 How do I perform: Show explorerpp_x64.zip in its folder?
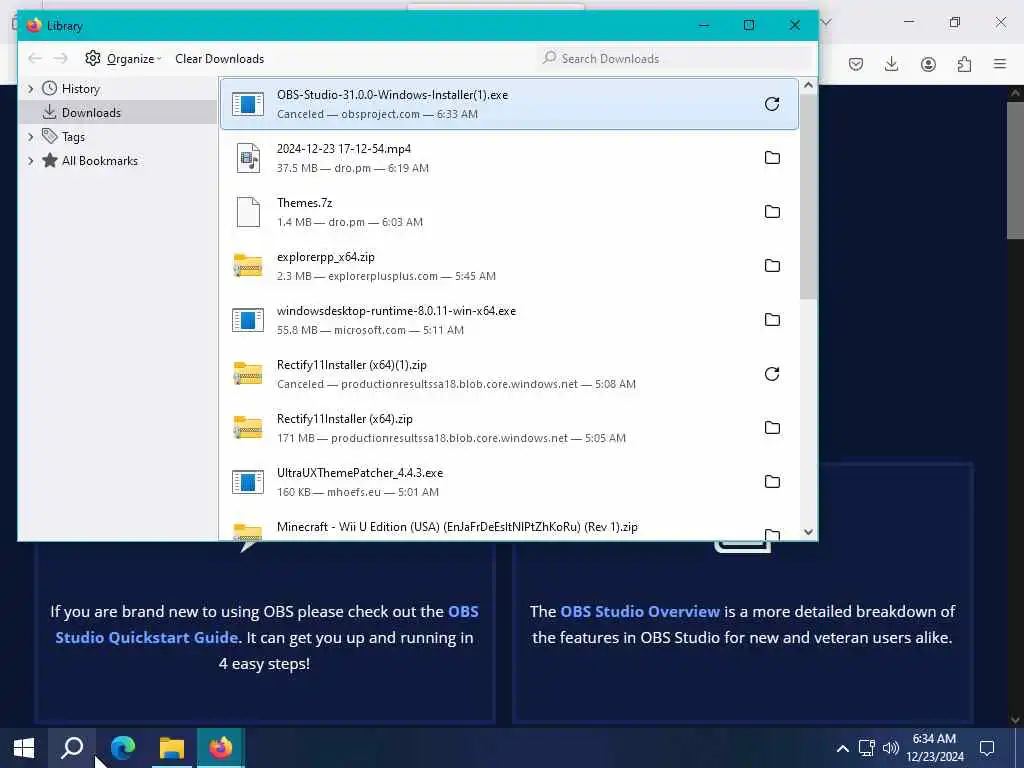tap(772, 266)
